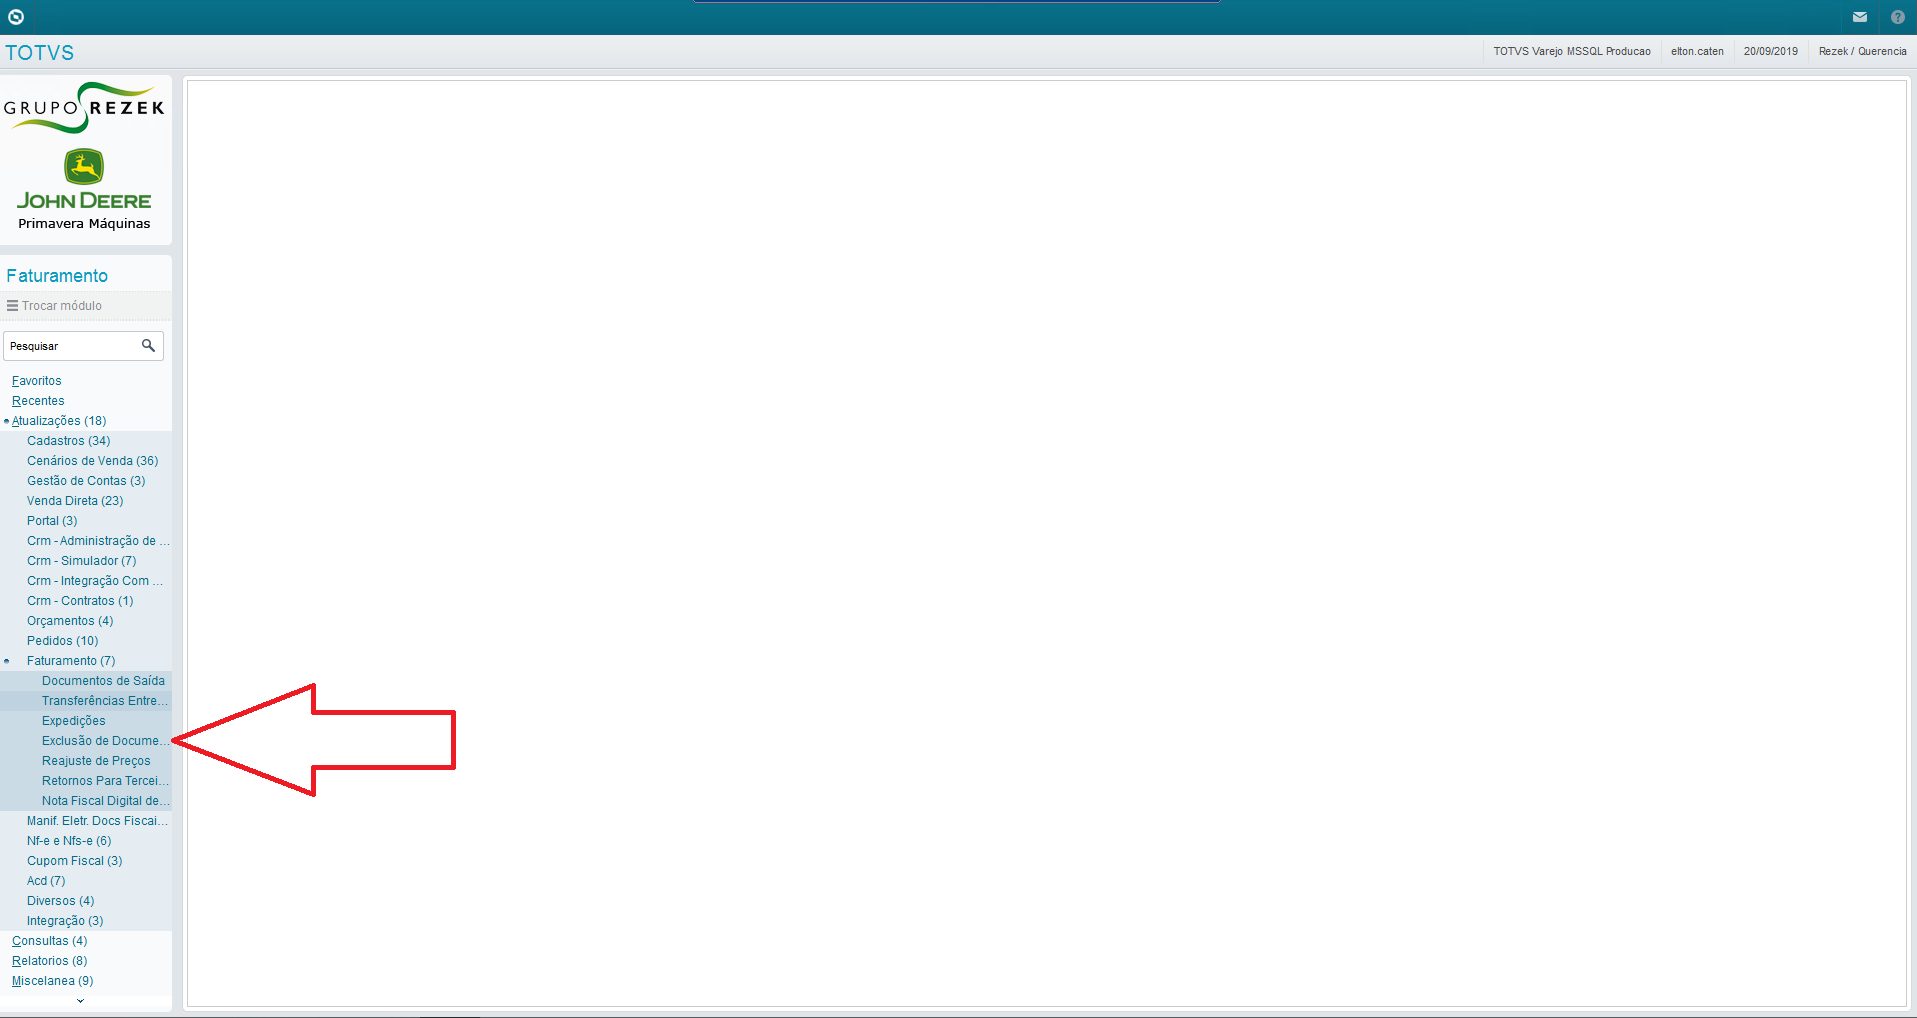Image resolution: width=1917 pixels, height=1018 pixels.
Task: Open Reajuste de Preços
Action: (96, 761)
